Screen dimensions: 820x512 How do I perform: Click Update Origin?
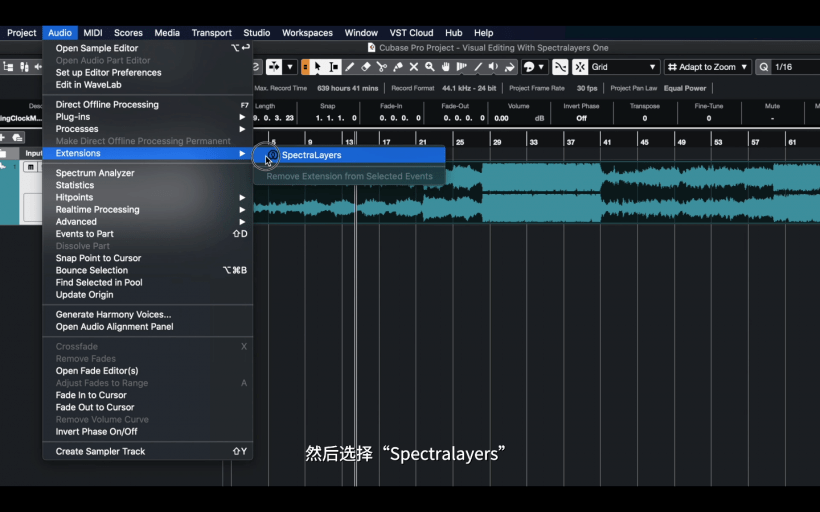(x=149, y=294)
